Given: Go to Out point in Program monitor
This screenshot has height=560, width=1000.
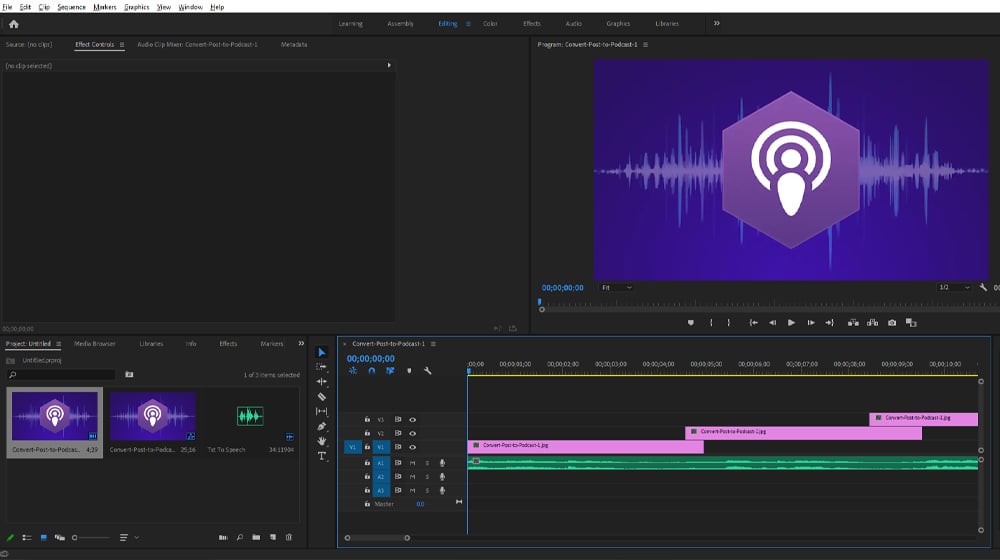Looking at the screenshot, I should coord(829,323).
